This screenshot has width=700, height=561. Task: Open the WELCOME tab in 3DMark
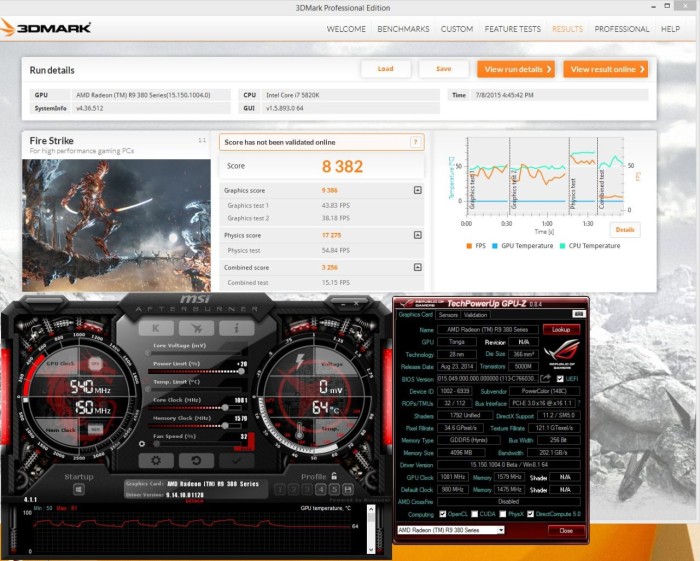click(346, 29)
